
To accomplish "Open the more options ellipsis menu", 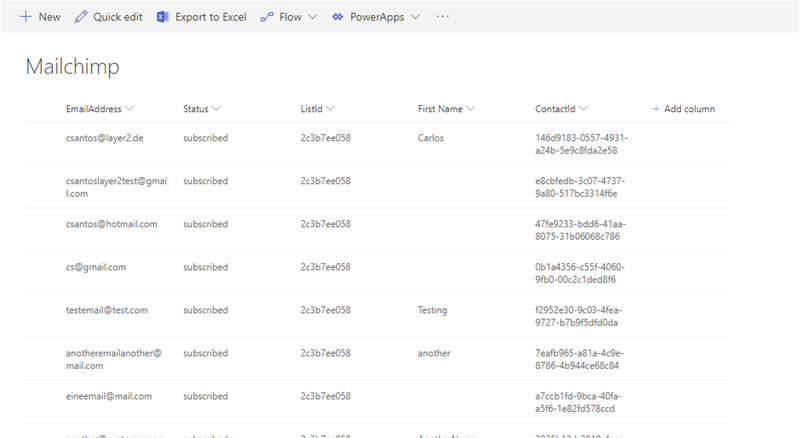I will click(443, 17).
